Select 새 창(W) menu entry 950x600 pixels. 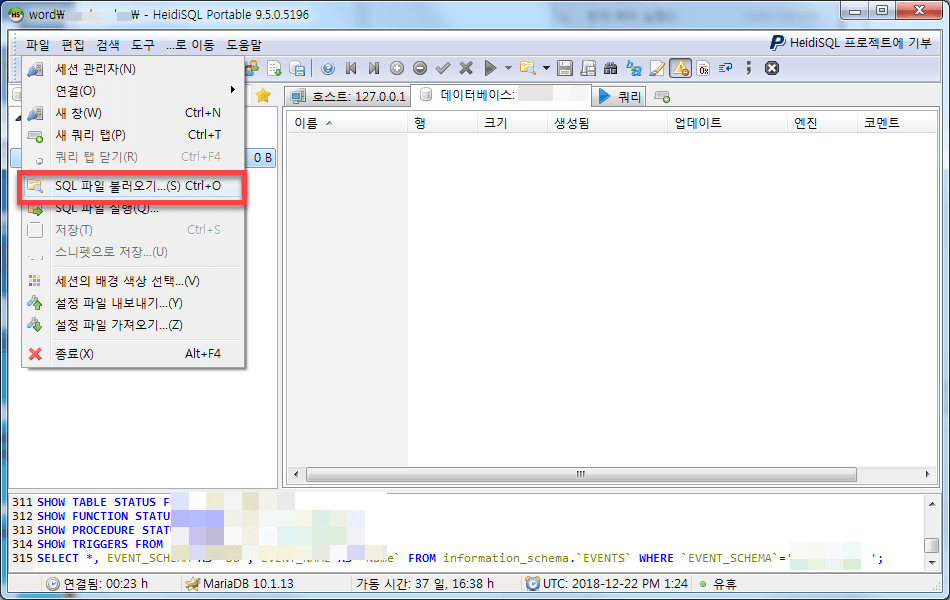pyautogui.click(x=133, y=113)
